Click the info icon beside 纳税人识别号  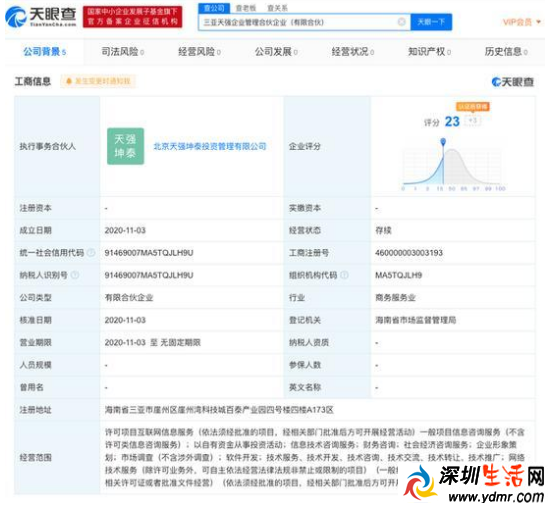coord(75,275)
